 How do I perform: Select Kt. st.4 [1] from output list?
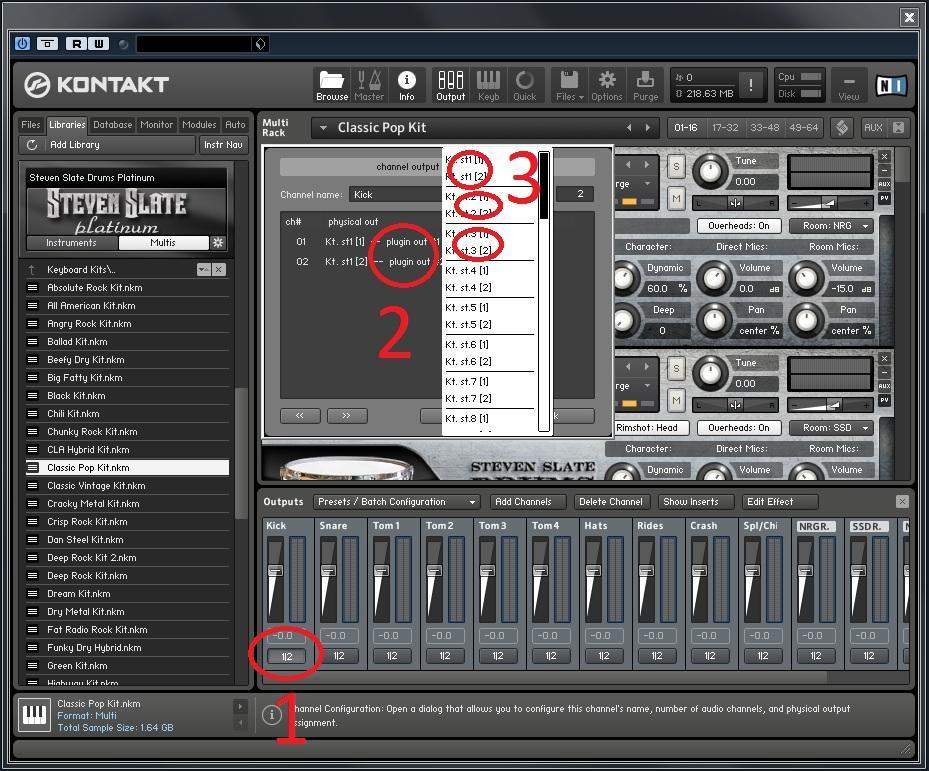467,270
